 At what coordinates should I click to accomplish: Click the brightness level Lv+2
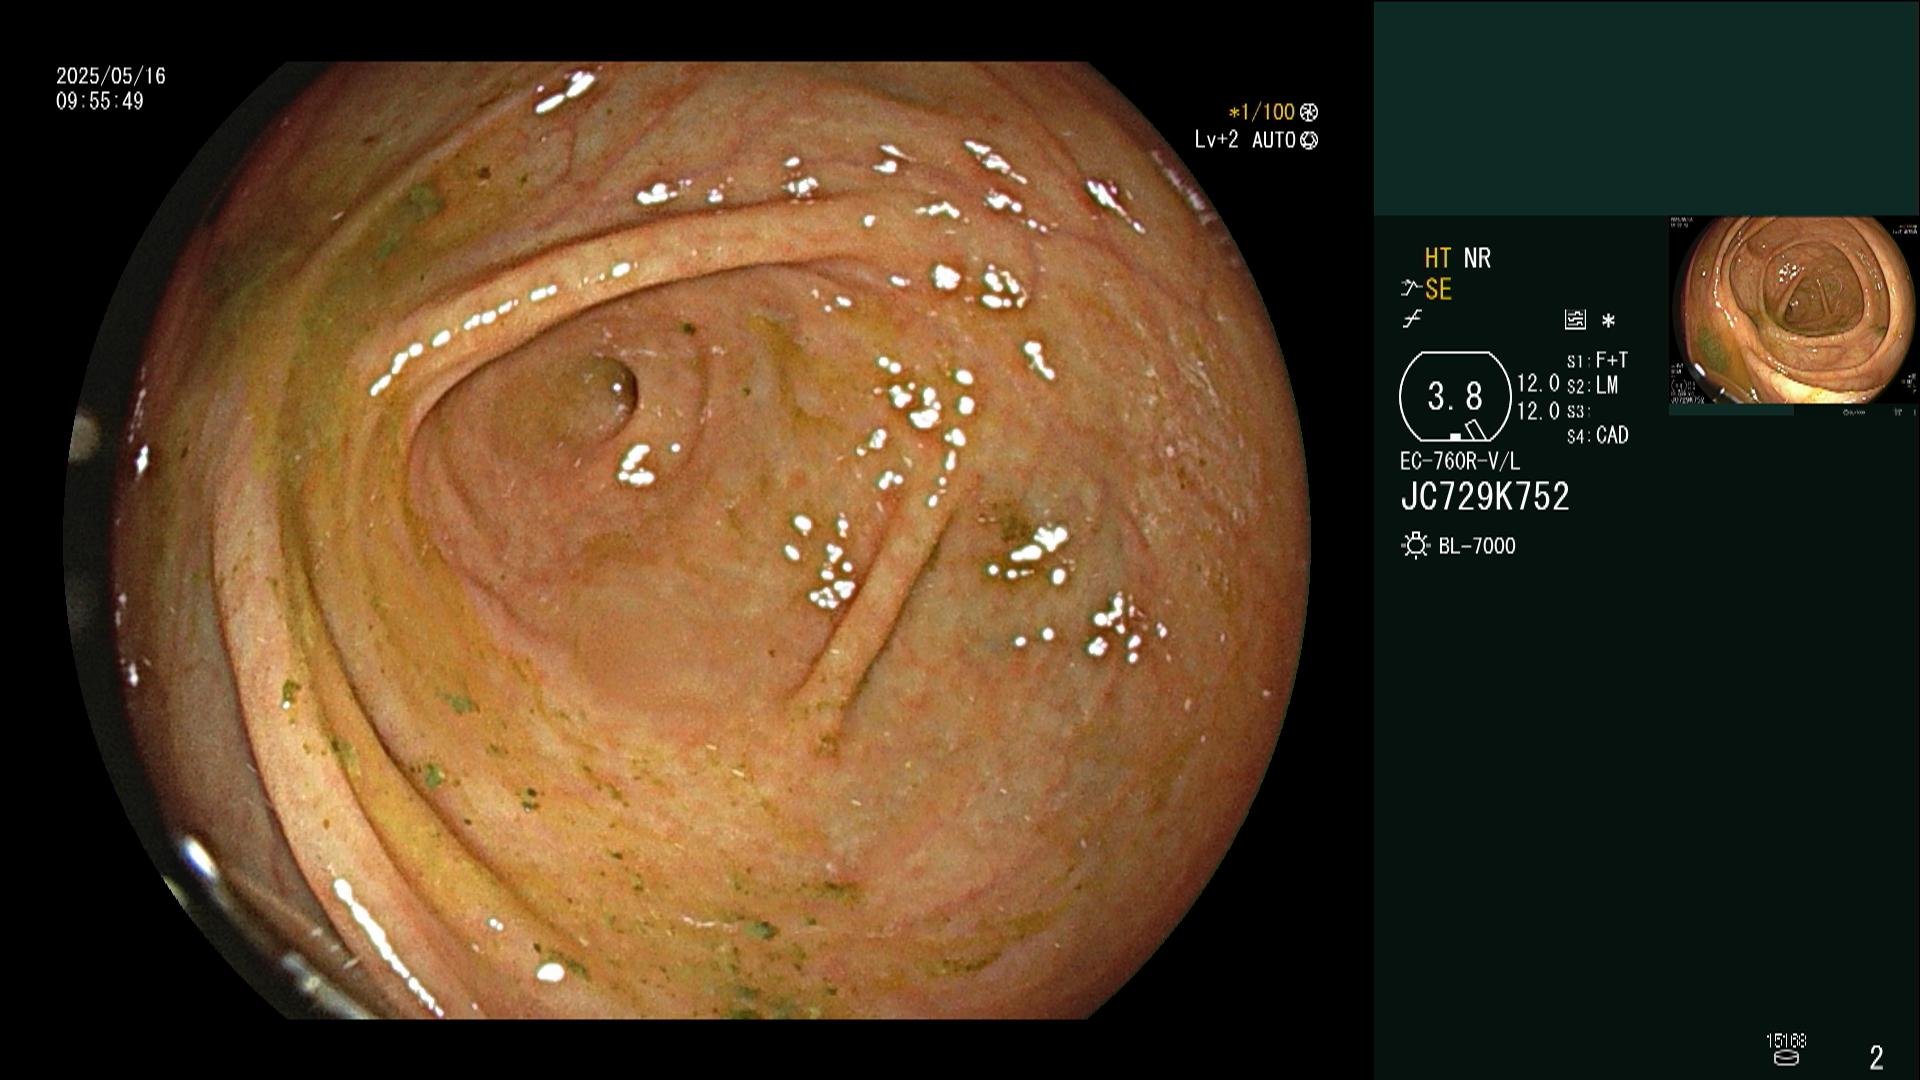tap(1216, 140)
